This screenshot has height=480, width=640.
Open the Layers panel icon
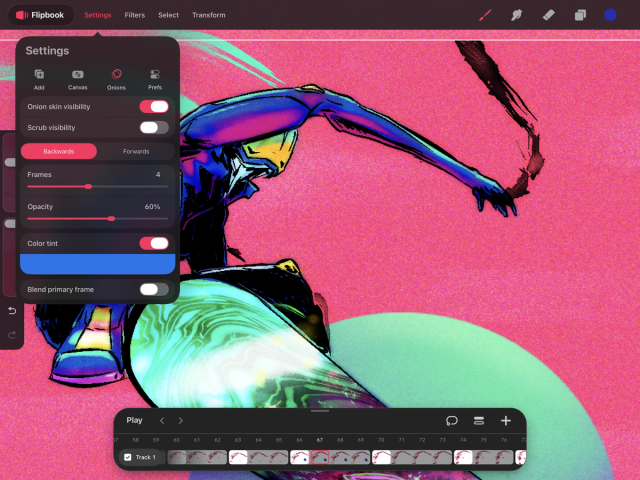(x=580, y=15)
